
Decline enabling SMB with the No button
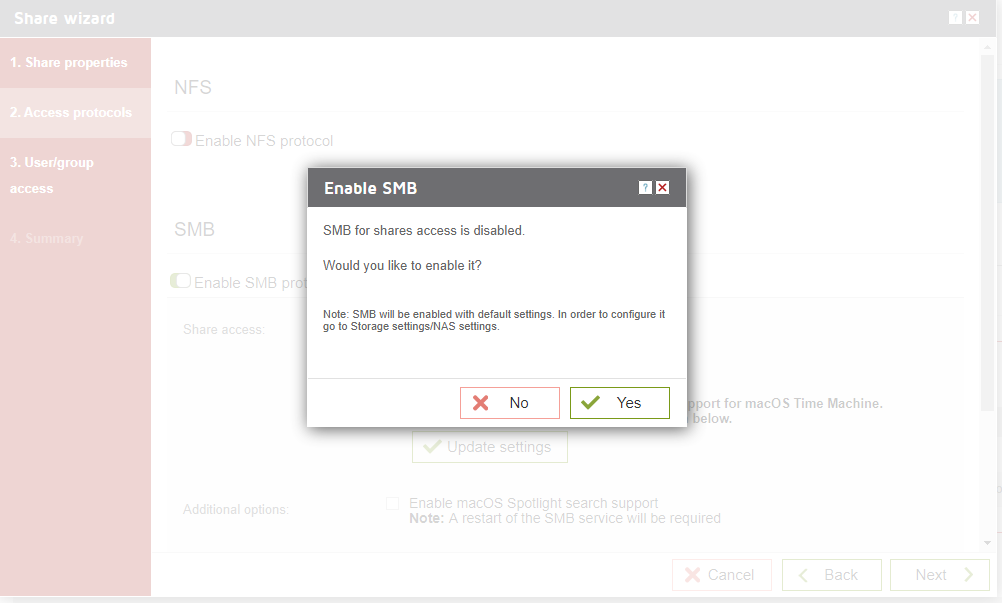pos(510,403)
